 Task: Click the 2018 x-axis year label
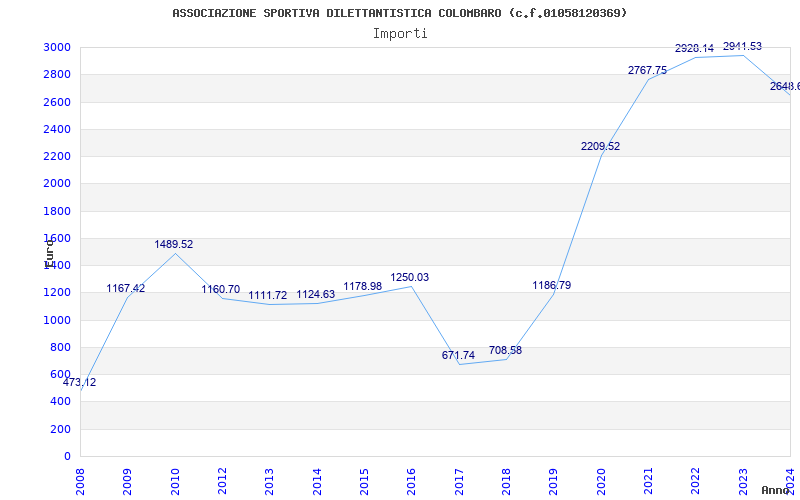(x=506, y=481)
